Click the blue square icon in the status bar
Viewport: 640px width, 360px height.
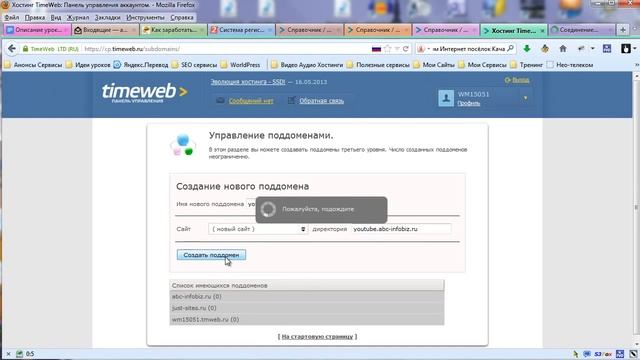(x=620, y=354)
